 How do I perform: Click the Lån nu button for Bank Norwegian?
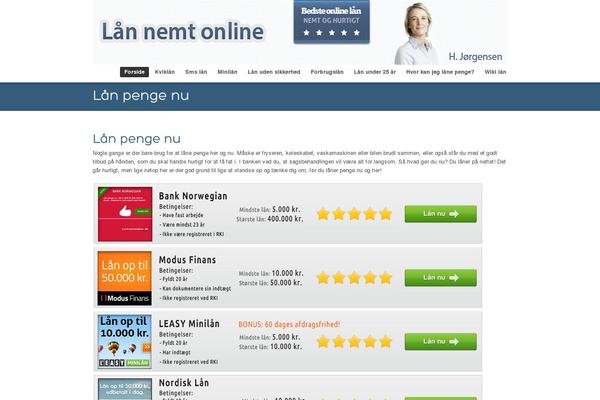click(441, 214)
